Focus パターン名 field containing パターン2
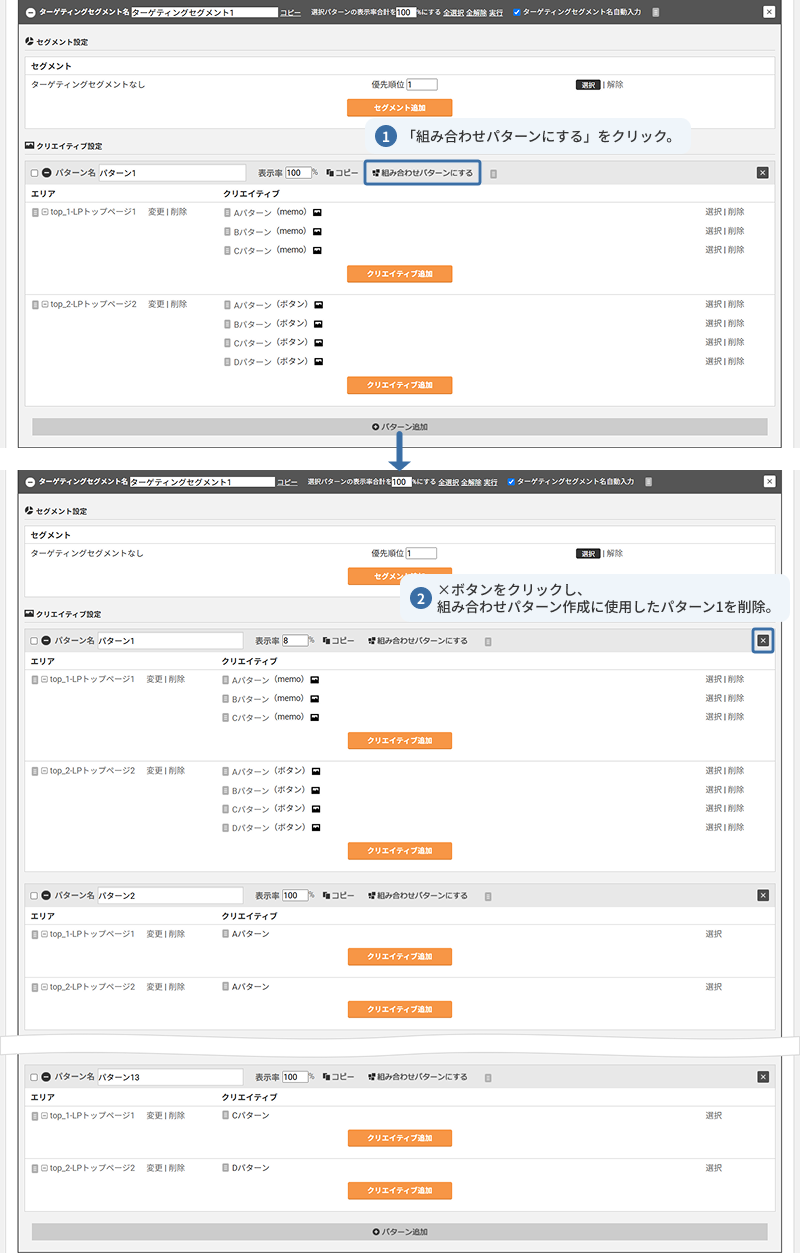800x1253 pixels. click(x=169, y=896)
